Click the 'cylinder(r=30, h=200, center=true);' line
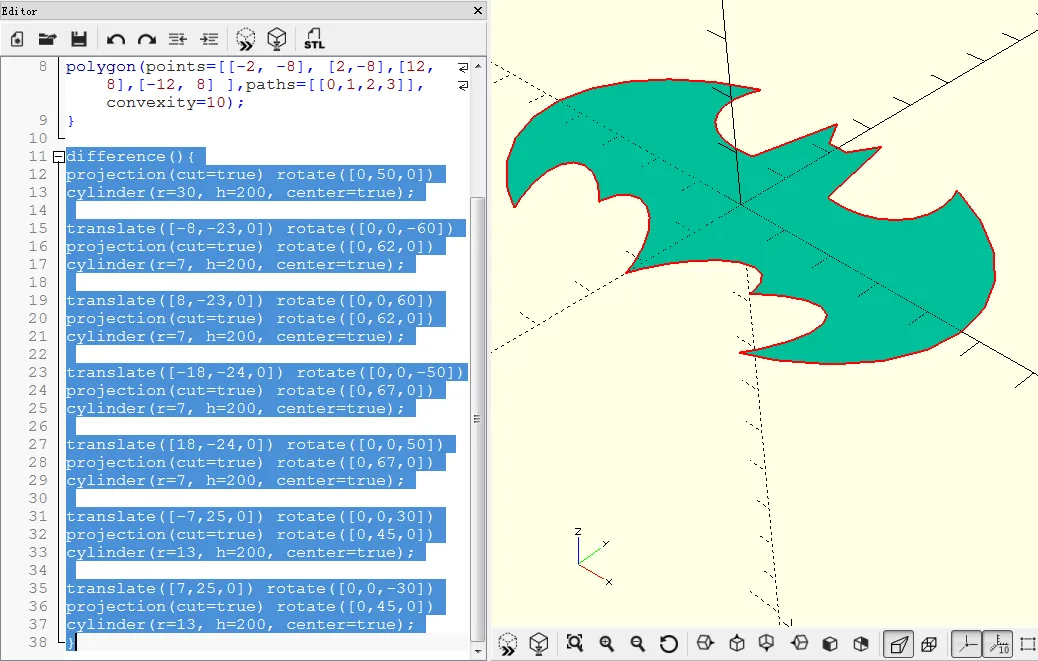Image resolution: width=1038 pixels, height=661 pixels. (x=240, y=193)
